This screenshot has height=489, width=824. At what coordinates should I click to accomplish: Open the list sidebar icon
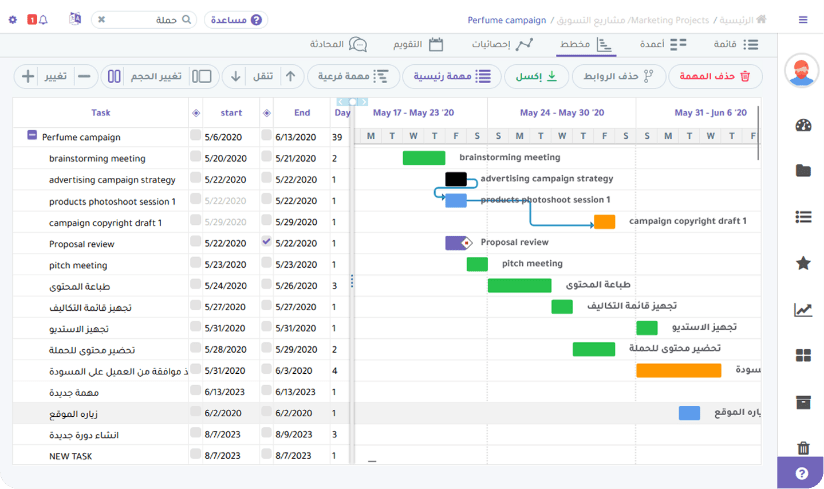pos(803,216)
